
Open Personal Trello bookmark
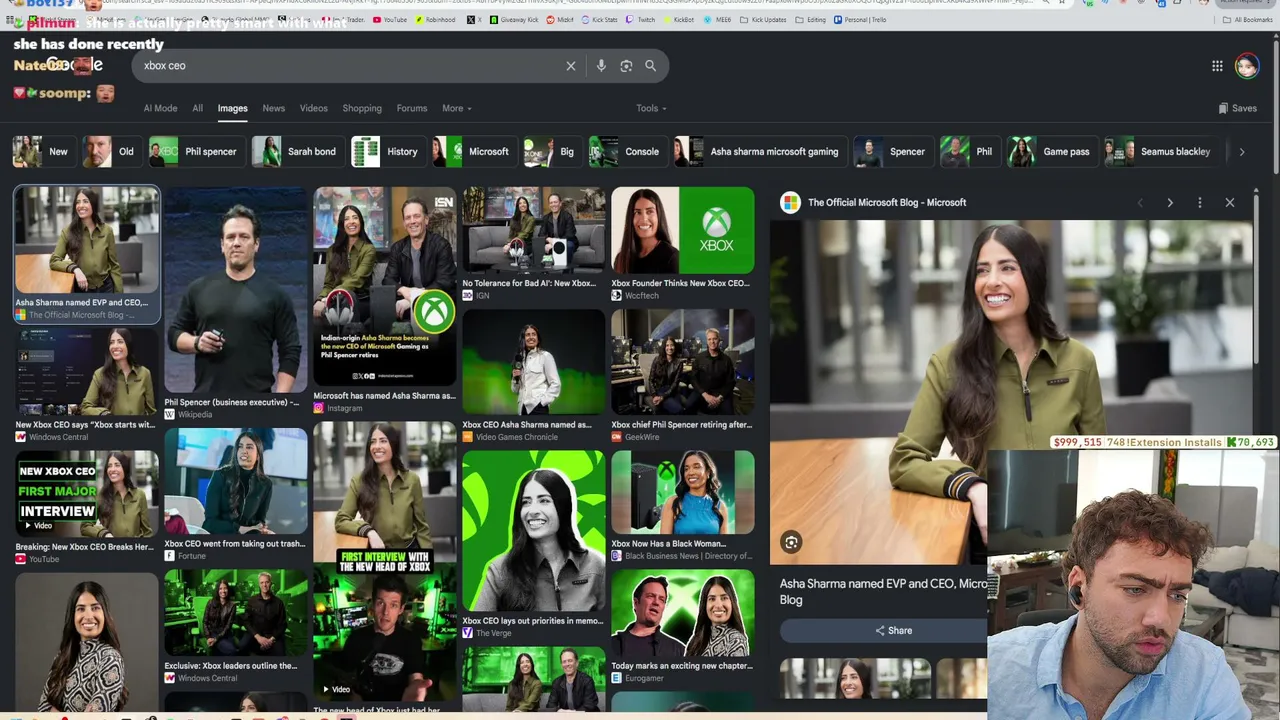click(860, 20)
